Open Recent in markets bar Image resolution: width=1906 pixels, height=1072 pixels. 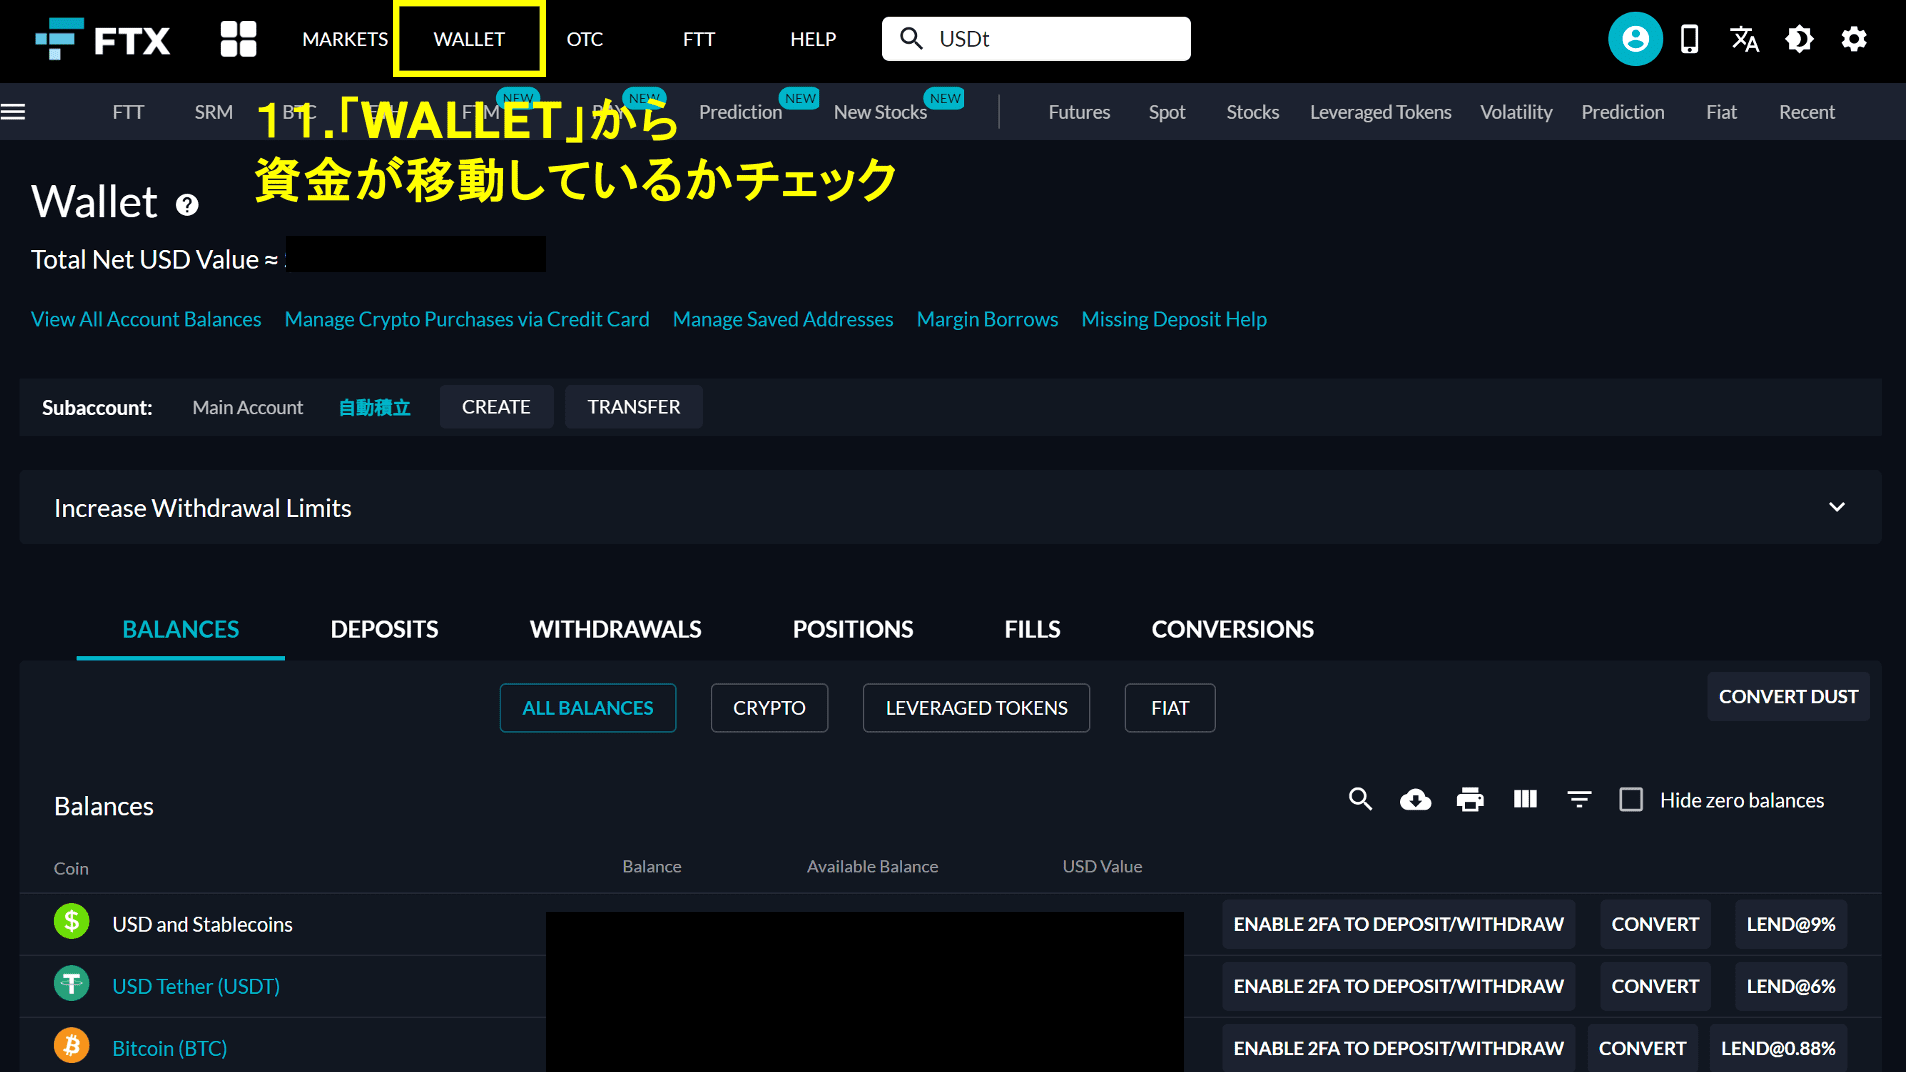[x=1806, y=112]
